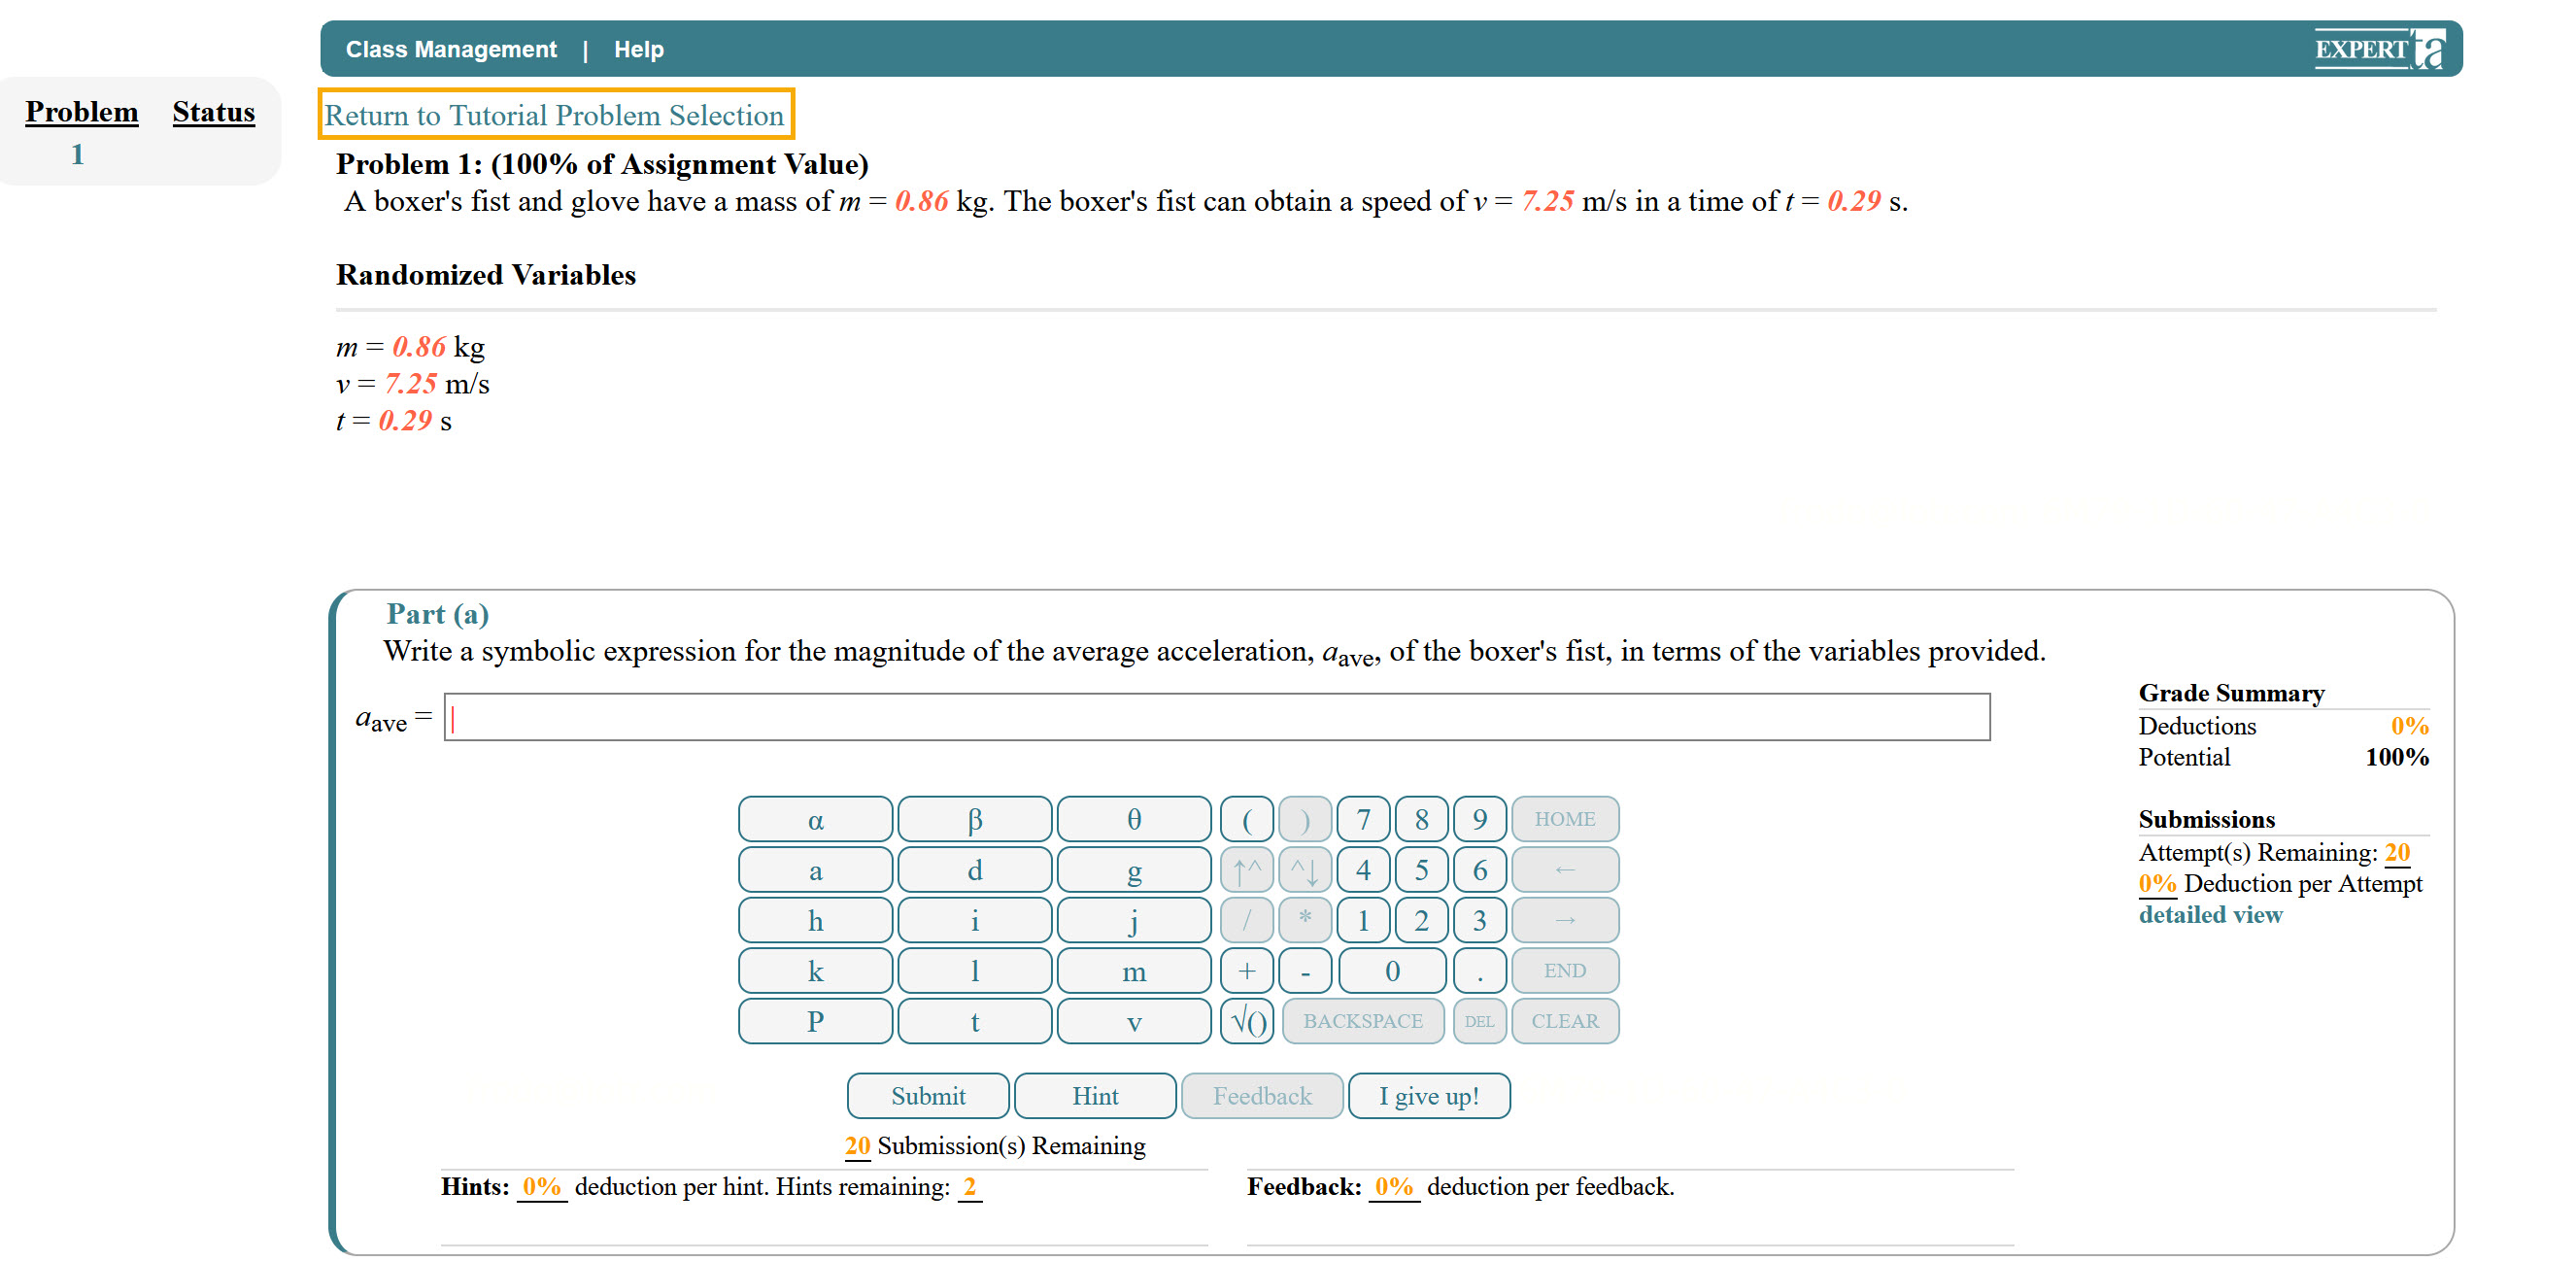Screen dimensions: 2576x1261
Task: Click the I give up! button
Action: (x=1428, y=1095)
